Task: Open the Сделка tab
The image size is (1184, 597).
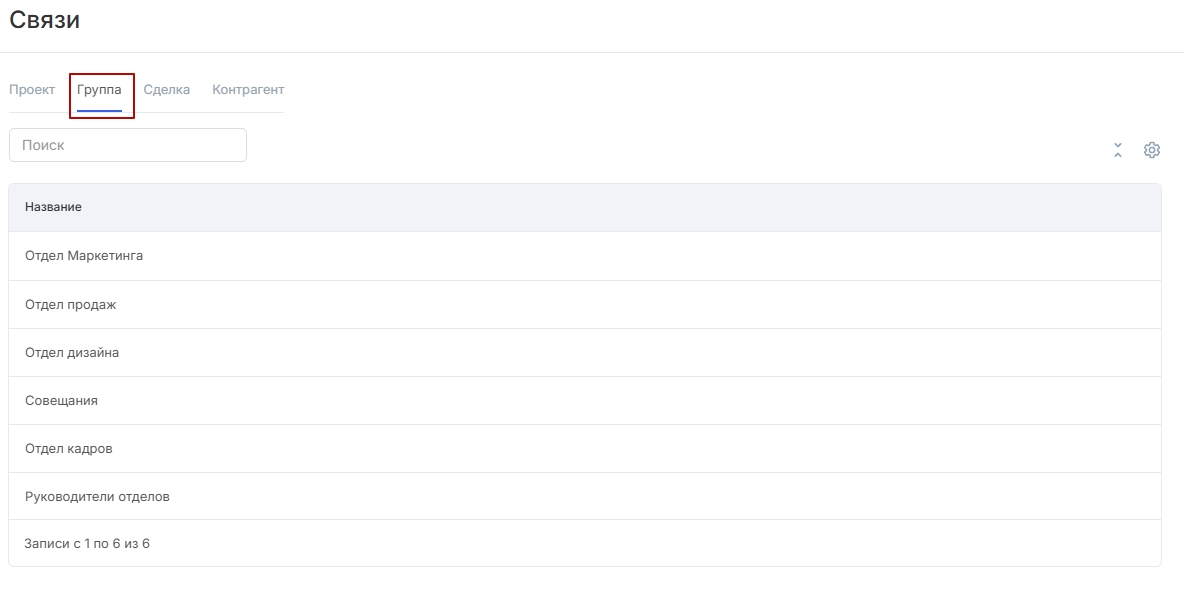Action: [x=167, y=90]
